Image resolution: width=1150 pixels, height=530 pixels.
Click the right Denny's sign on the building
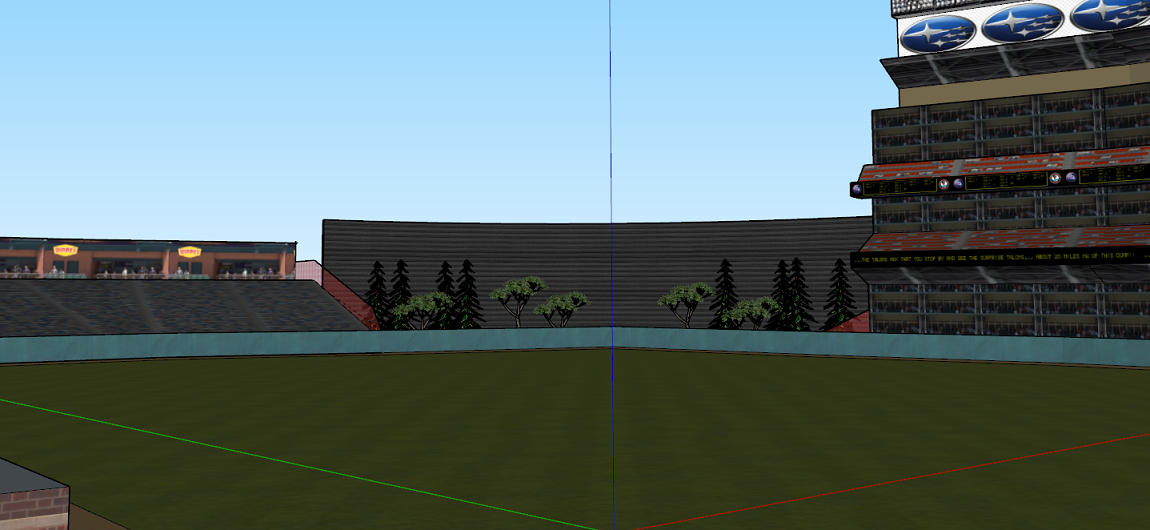189,252
